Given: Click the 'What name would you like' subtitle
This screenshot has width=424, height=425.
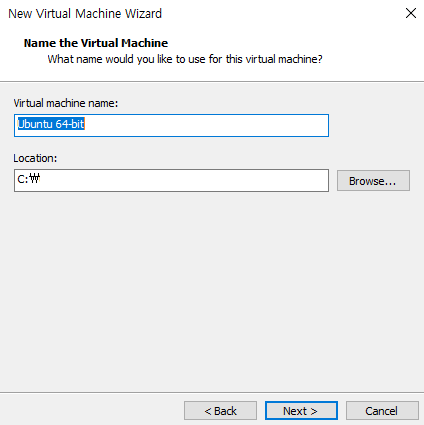Looking at the screenshot, I should (185, 59).
